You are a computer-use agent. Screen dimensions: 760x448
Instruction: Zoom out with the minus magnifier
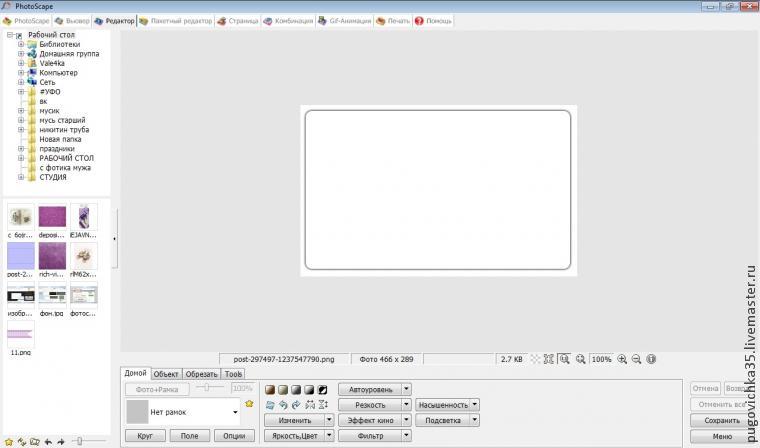click(x=636, y=359)
